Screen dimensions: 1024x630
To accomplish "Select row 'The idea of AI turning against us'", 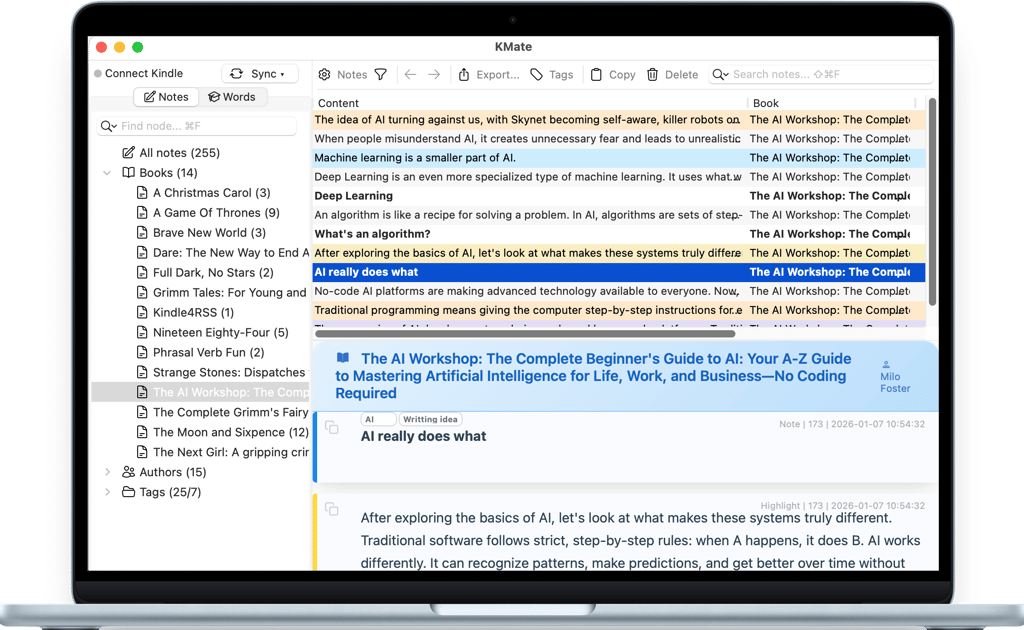I will (619, 119).
